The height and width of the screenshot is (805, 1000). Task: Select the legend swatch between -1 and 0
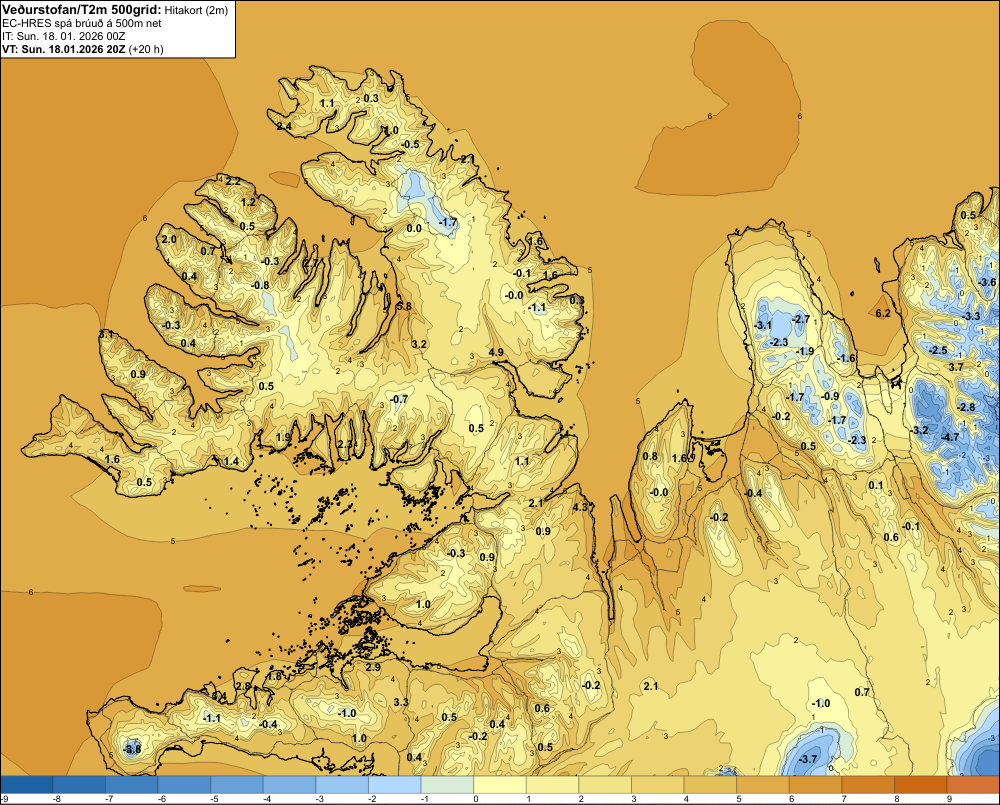pos(447,784)
